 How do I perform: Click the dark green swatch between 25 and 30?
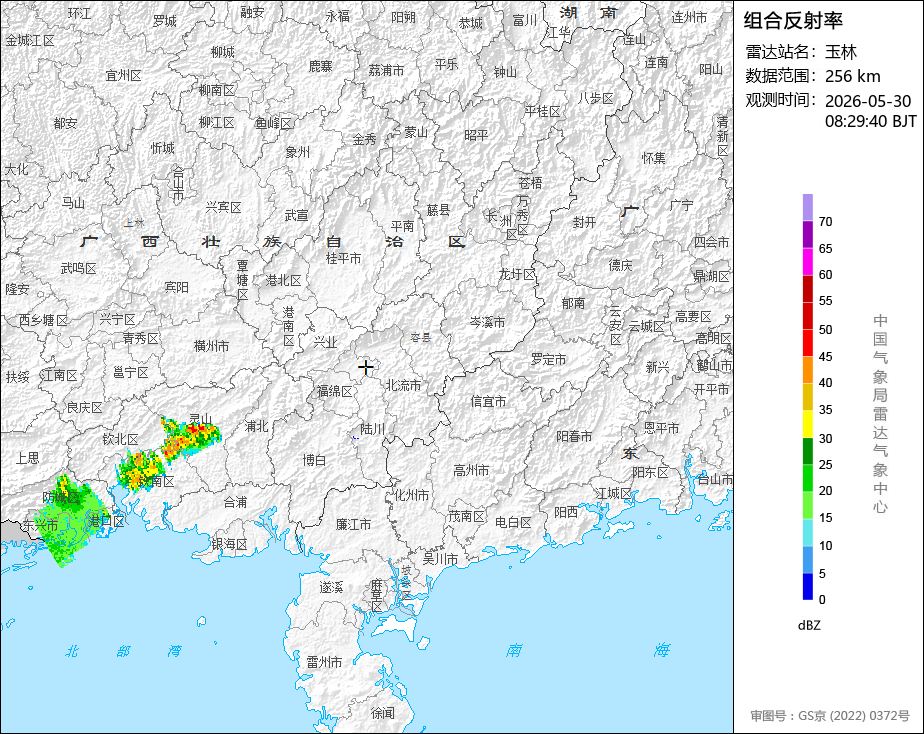807,451
